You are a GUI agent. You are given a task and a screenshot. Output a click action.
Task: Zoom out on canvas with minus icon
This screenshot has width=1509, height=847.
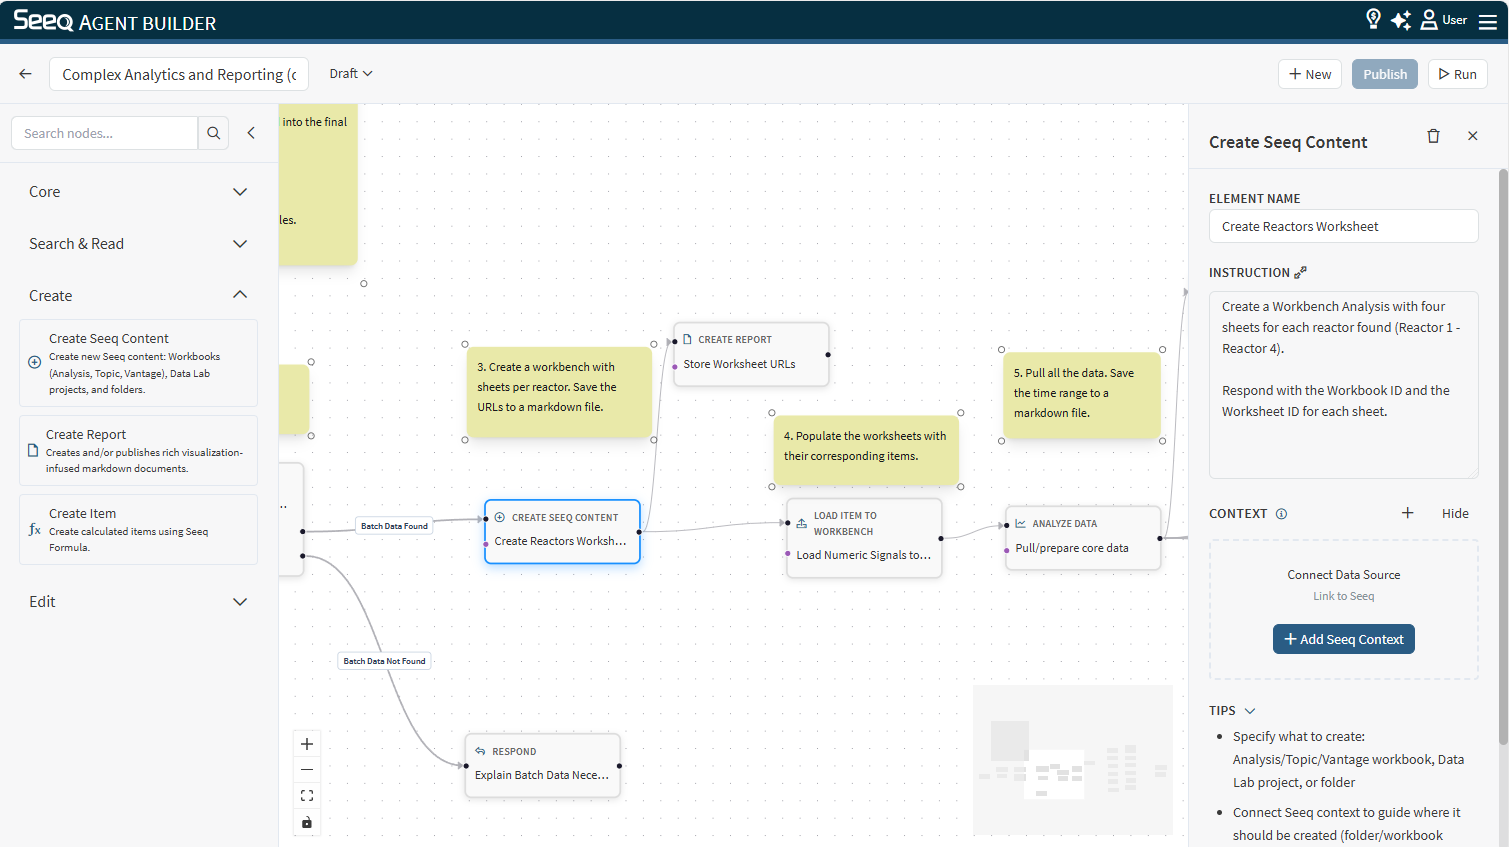[307, 770]
